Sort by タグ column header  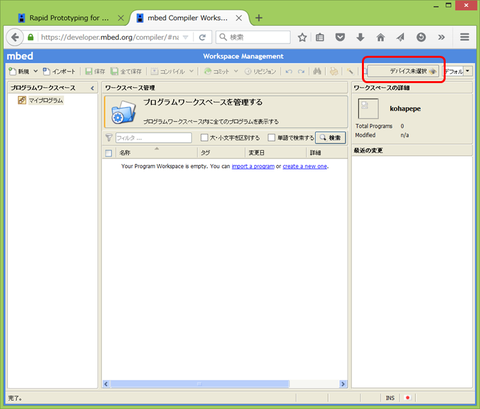222,153
